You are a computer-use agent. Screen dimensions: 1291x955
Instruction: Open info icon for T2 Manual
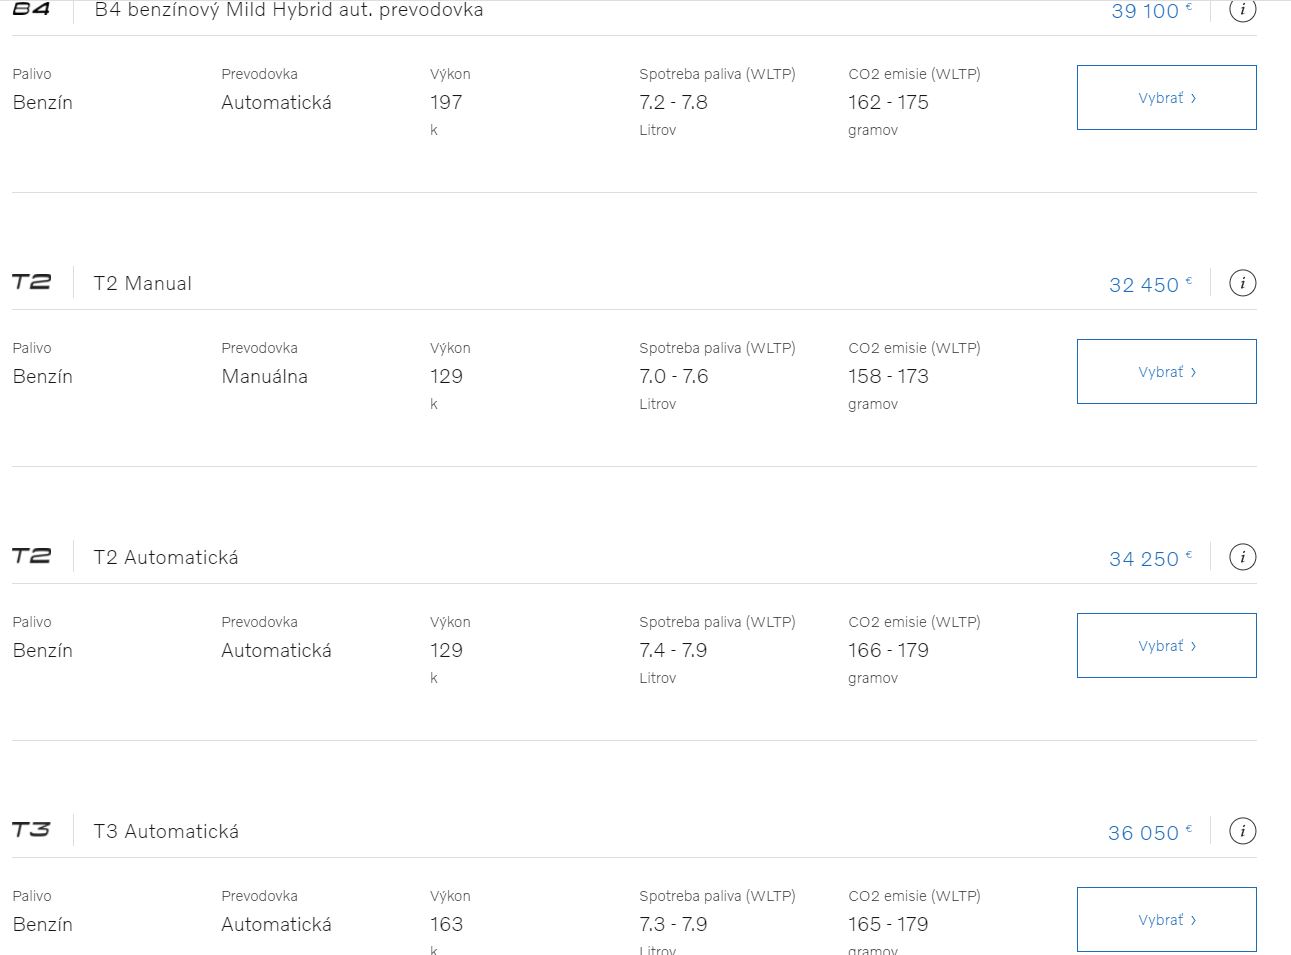(x=1242, y=283)
